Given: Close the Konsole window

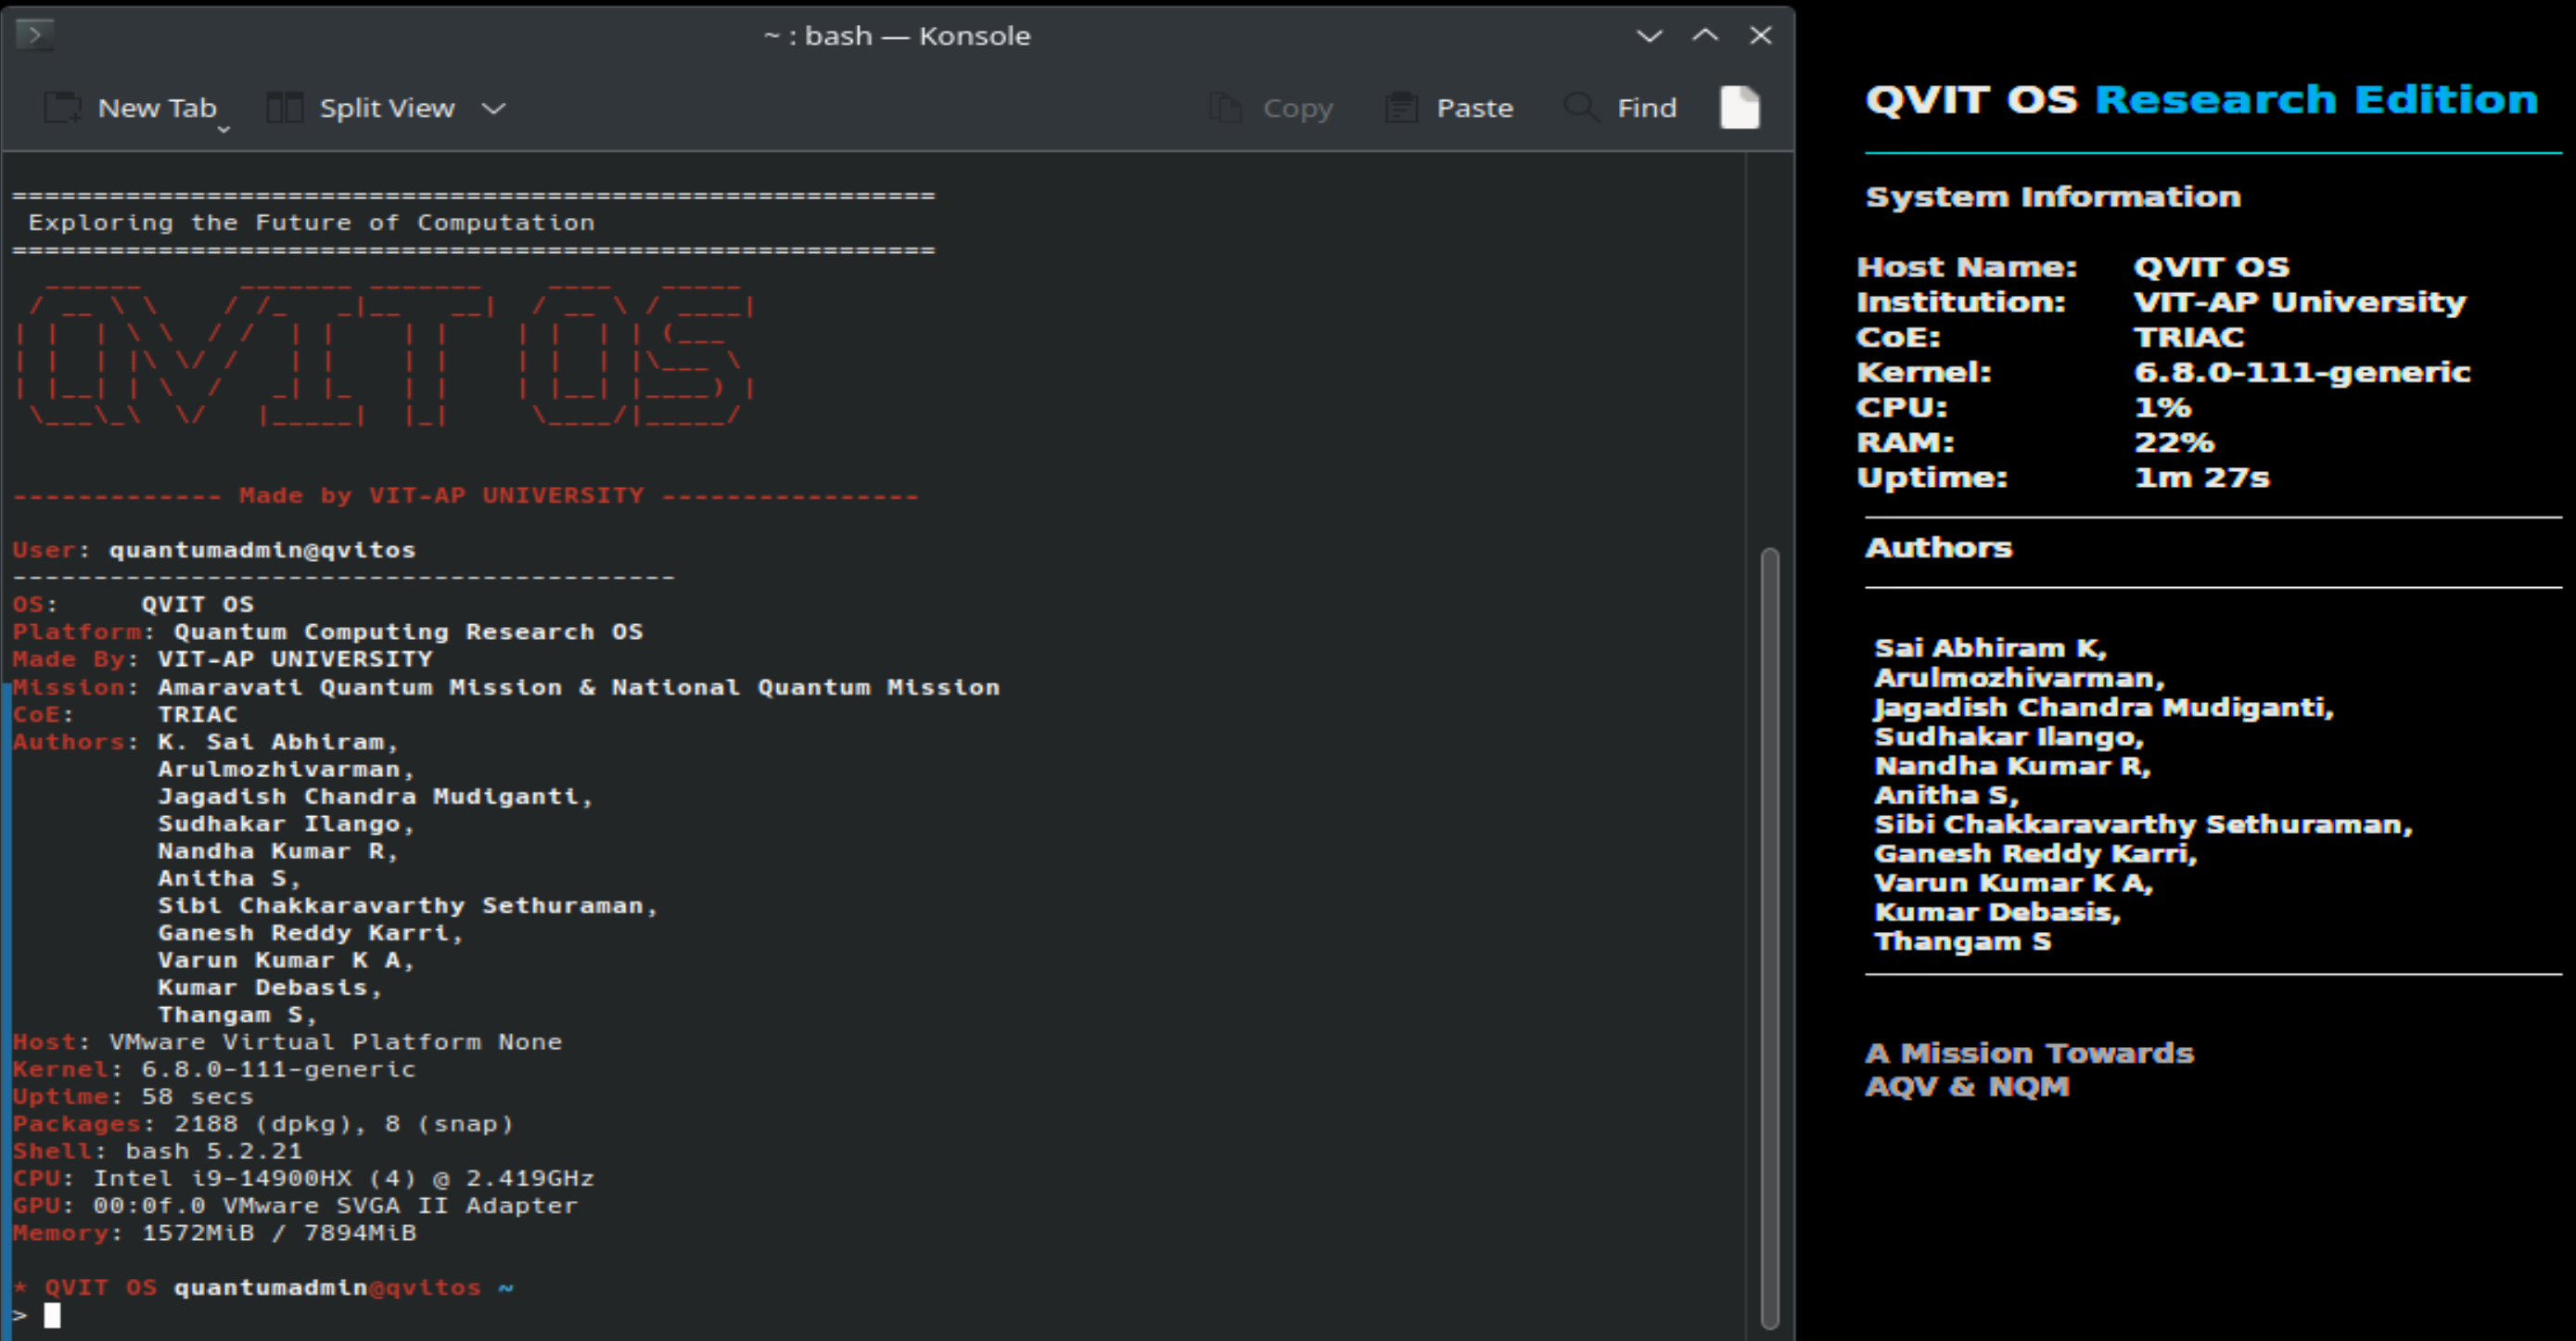Looking at the screenshot, I should click(1761, 36).
